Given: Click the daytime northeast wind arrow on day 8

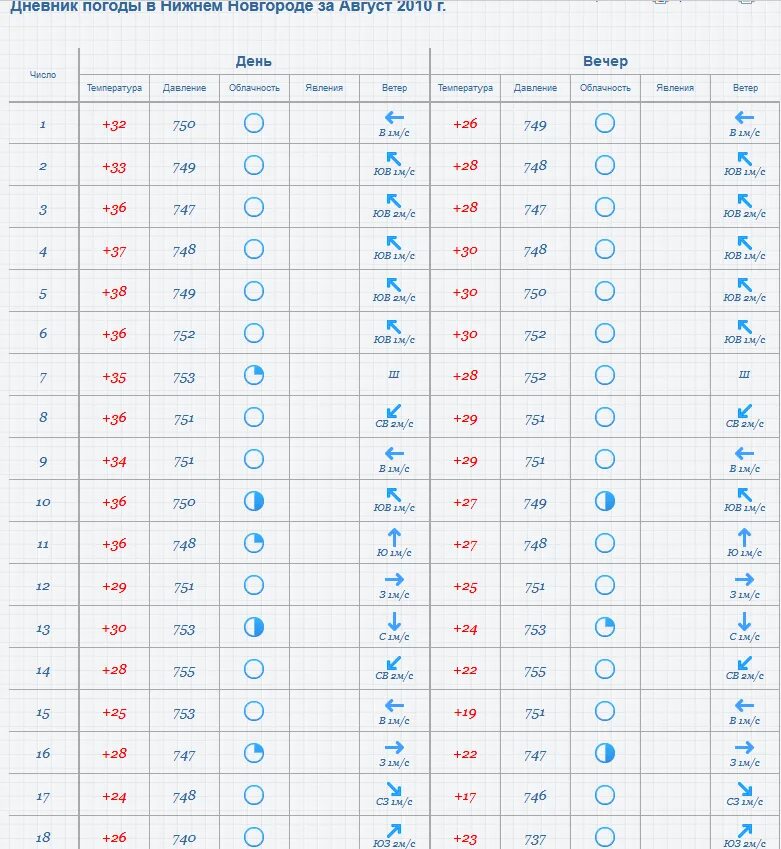Looking at the screenshot, I should [x=394, y=411].
